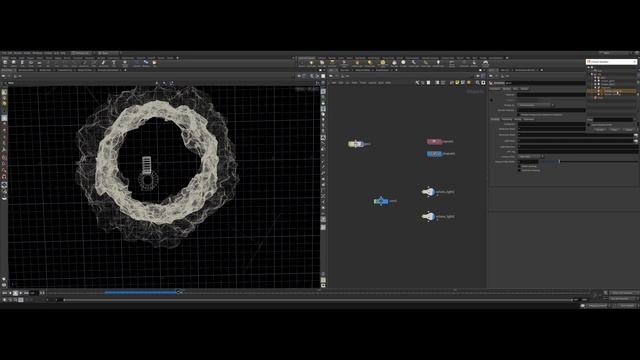Open the Auto Update dropdown at bottom right
Viewport: 640px width, 360px height.
click(x=627, y=305)
